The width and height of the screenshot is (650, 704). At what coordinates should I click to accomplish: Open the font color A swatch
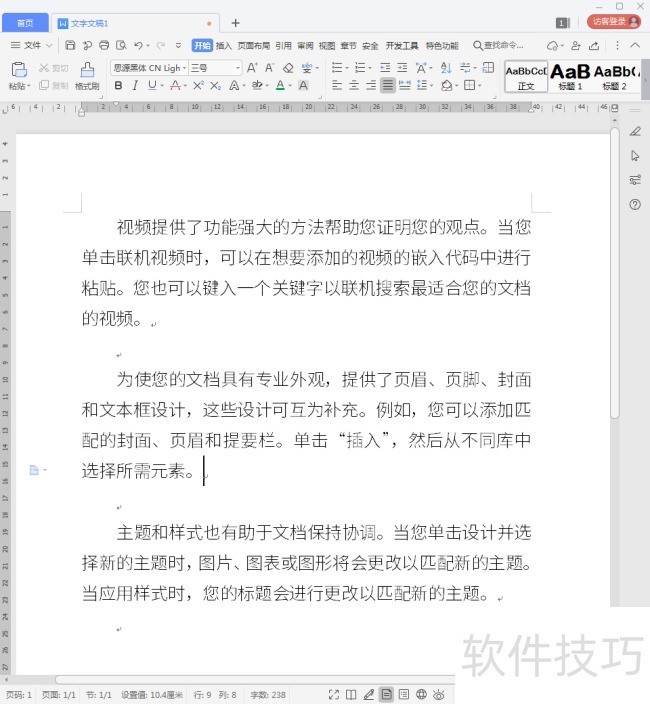coord(280,85)
